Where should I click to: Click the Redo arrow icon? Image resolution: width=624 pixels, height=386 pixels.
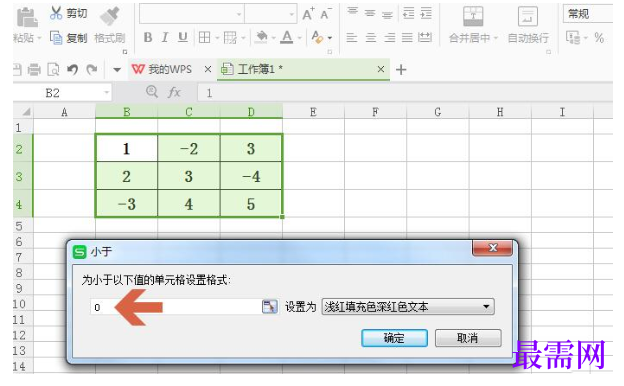[92, 70]
